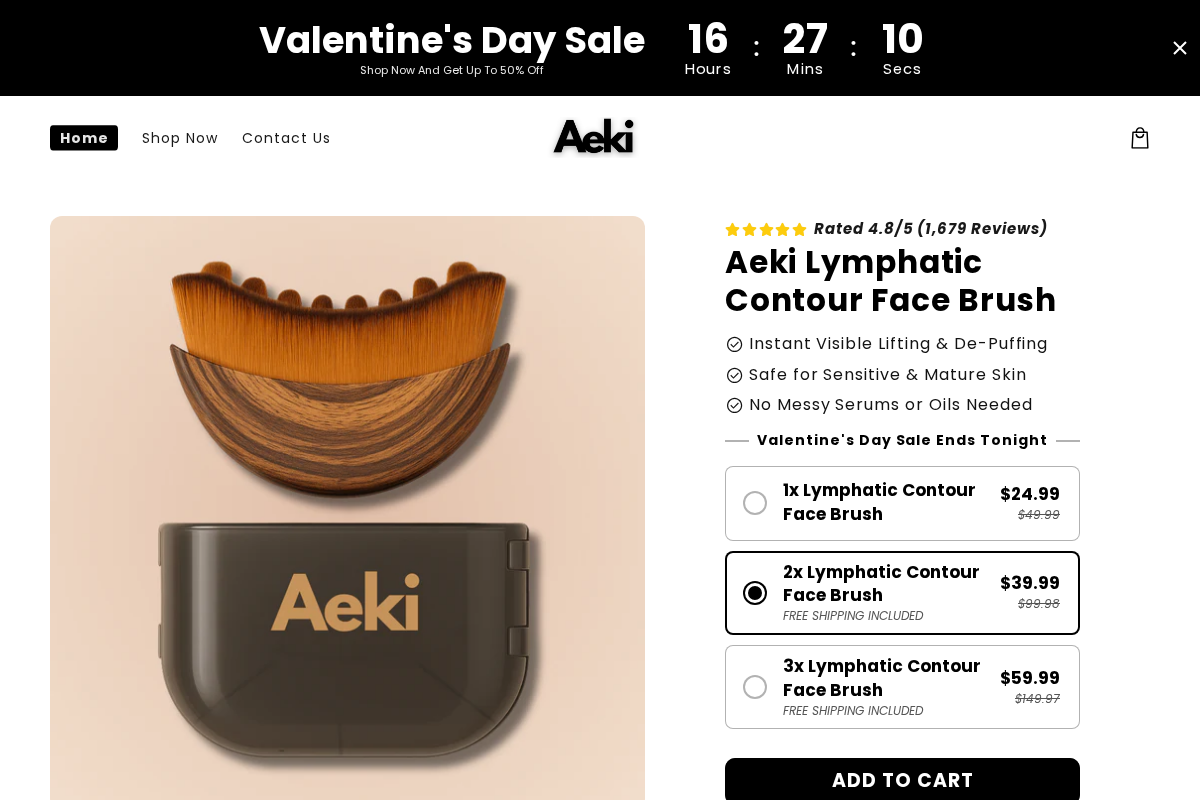Dismiss the Valentine's Day Sale banner
Screen dimensions: 1200x800
pyautogui.click(x=1180, y=47)
